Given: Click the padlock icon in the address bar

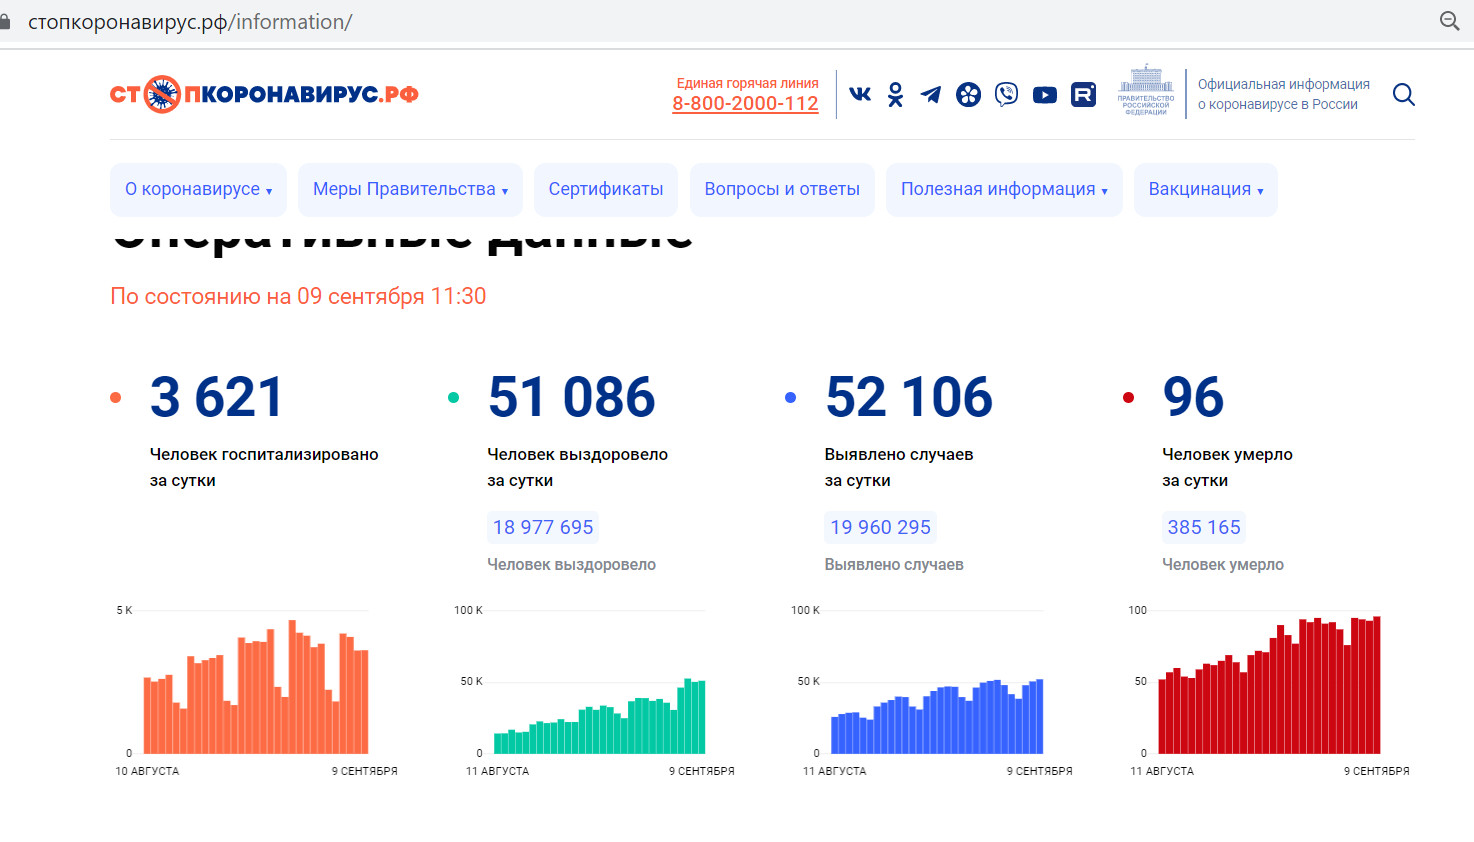Looking at the screenshot, I should pyautogui.click(x=7, y=20).
